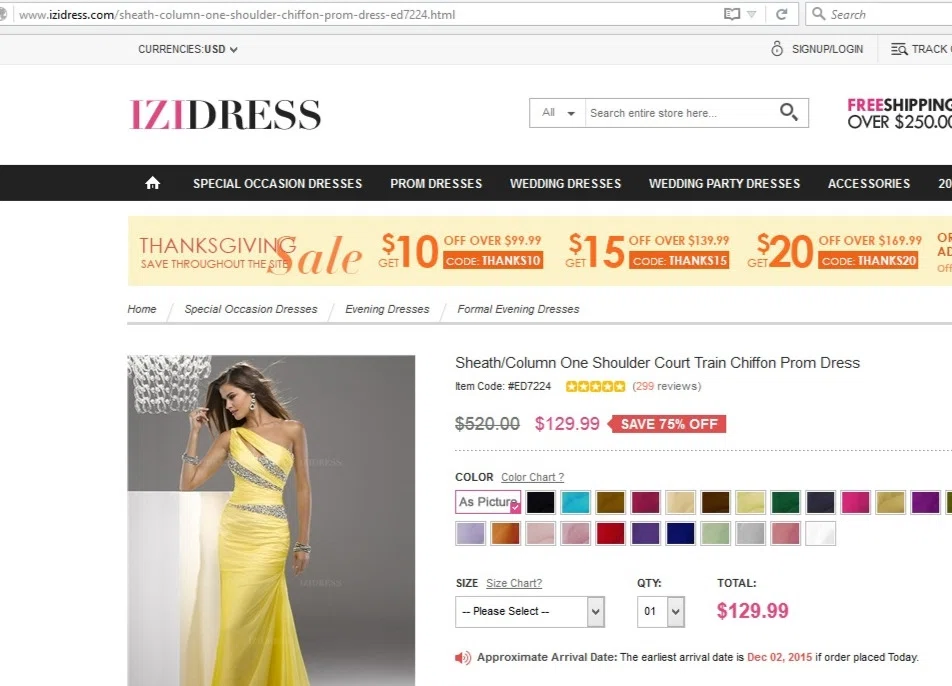Click the five-star rating icons
This screenshot has height=686, width=952.
coord(595,386)
